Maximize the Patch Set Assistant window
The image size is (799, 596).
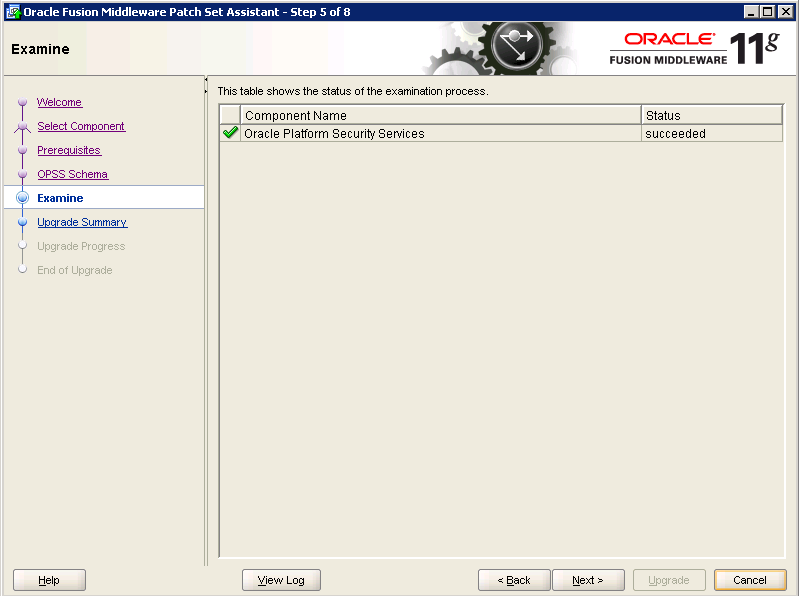click(767, 12)
